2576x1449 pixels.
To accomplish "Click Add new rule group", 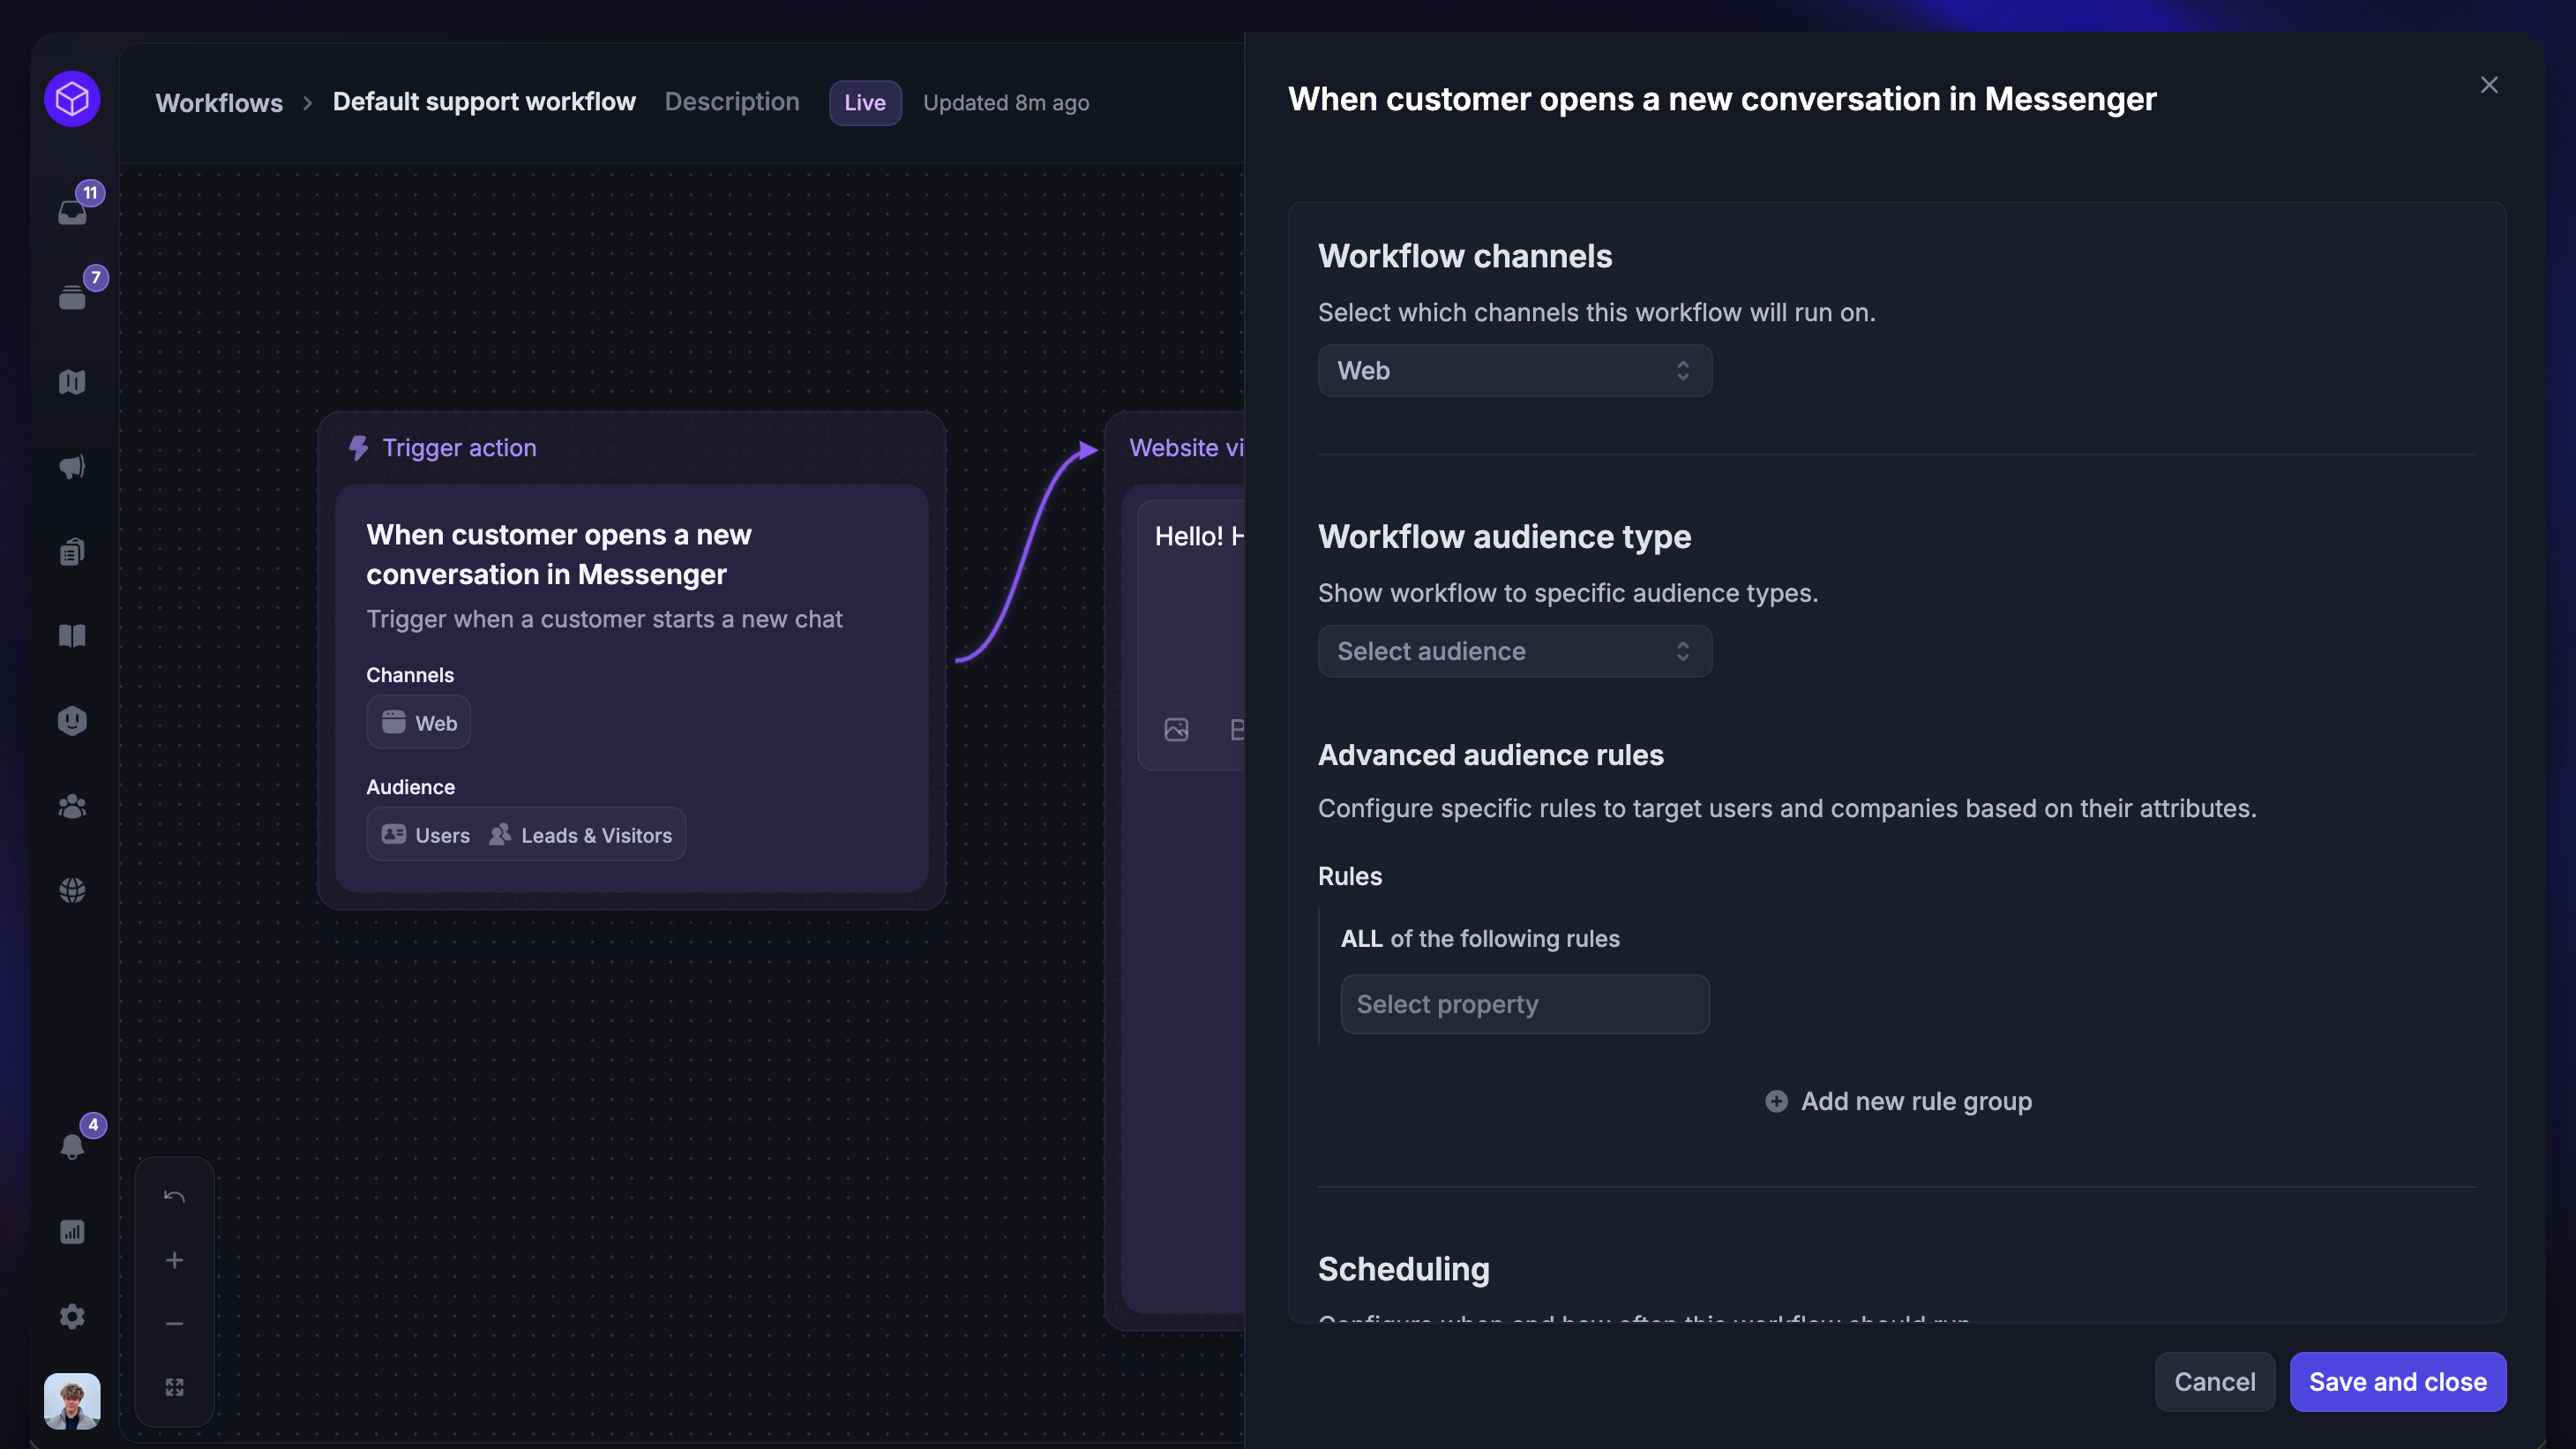I will (x=1898, y=1101).
